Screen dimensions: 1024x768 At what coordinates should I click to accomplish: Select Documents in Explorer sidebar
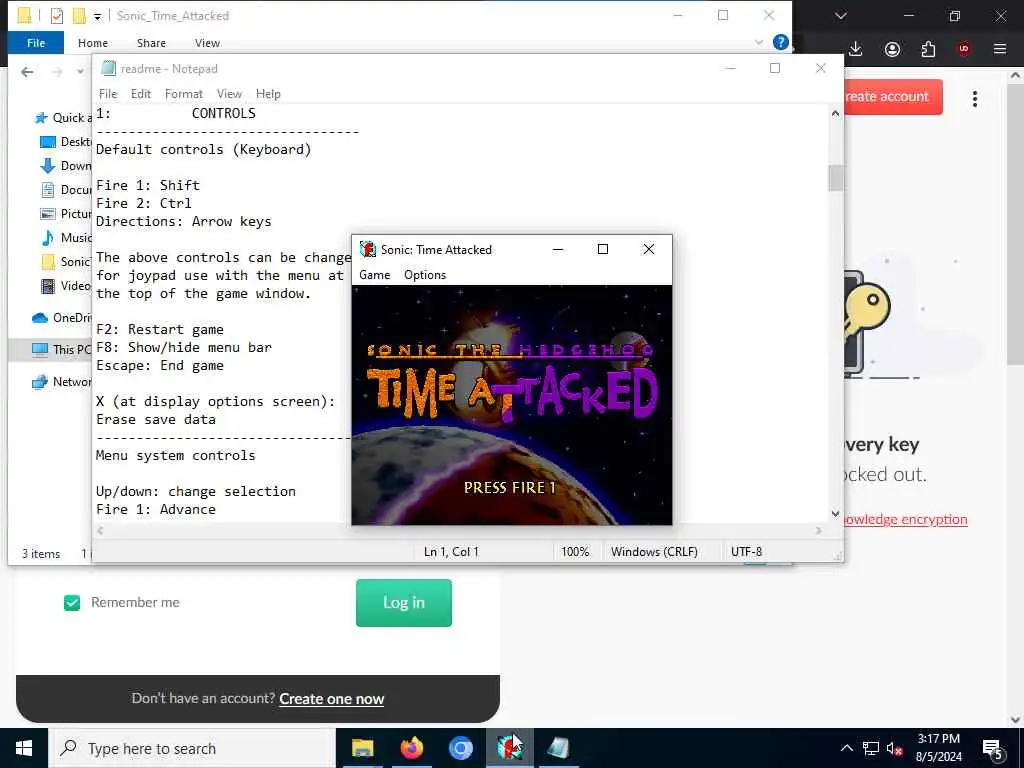65,190
